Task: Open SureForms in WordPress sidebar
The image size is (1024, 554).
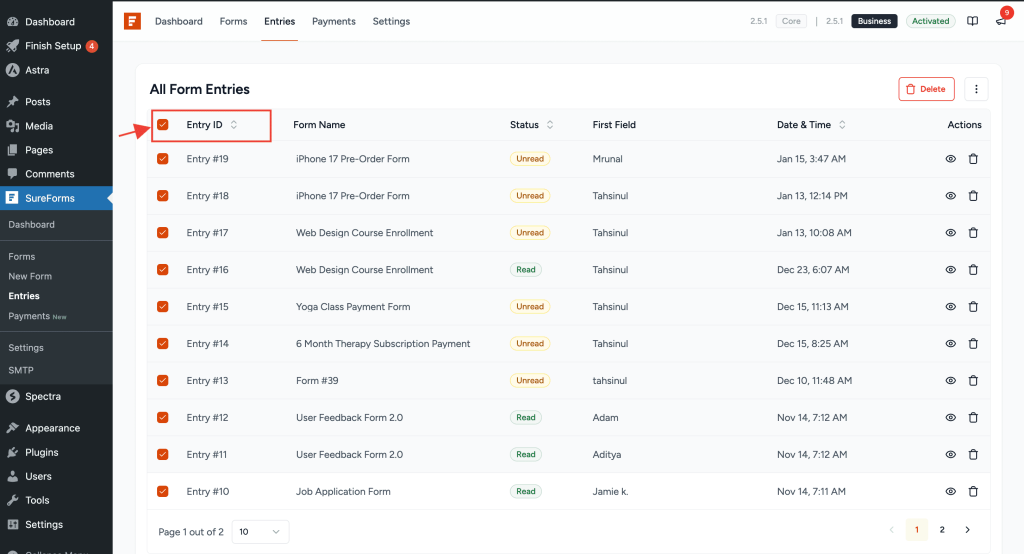Action: pyautogui.click(x=56, y=198)
